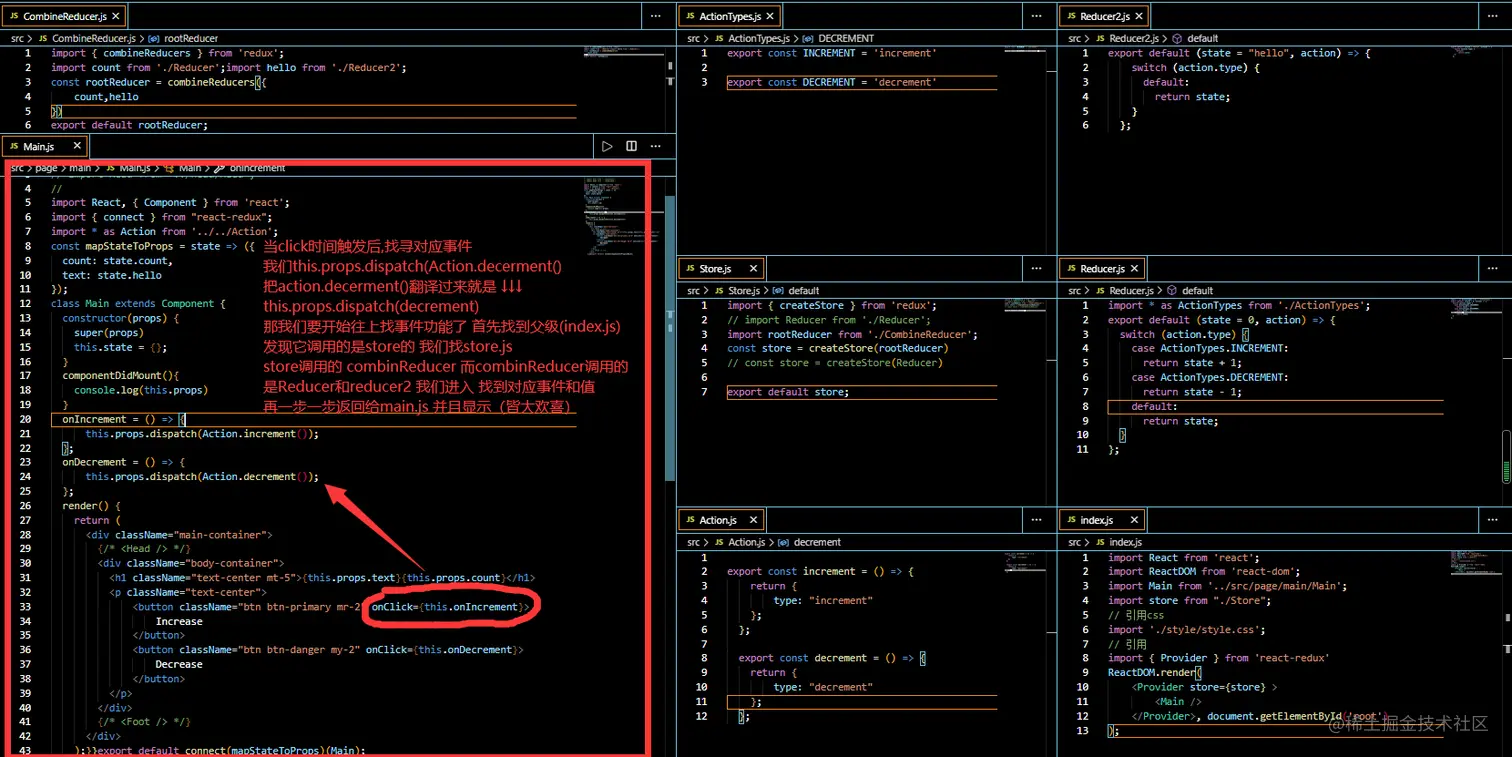Click the 'Decrease' text line in Main.js
Image resolution: width=1512 pixels, height=757 pixels.
pos(179,664)
